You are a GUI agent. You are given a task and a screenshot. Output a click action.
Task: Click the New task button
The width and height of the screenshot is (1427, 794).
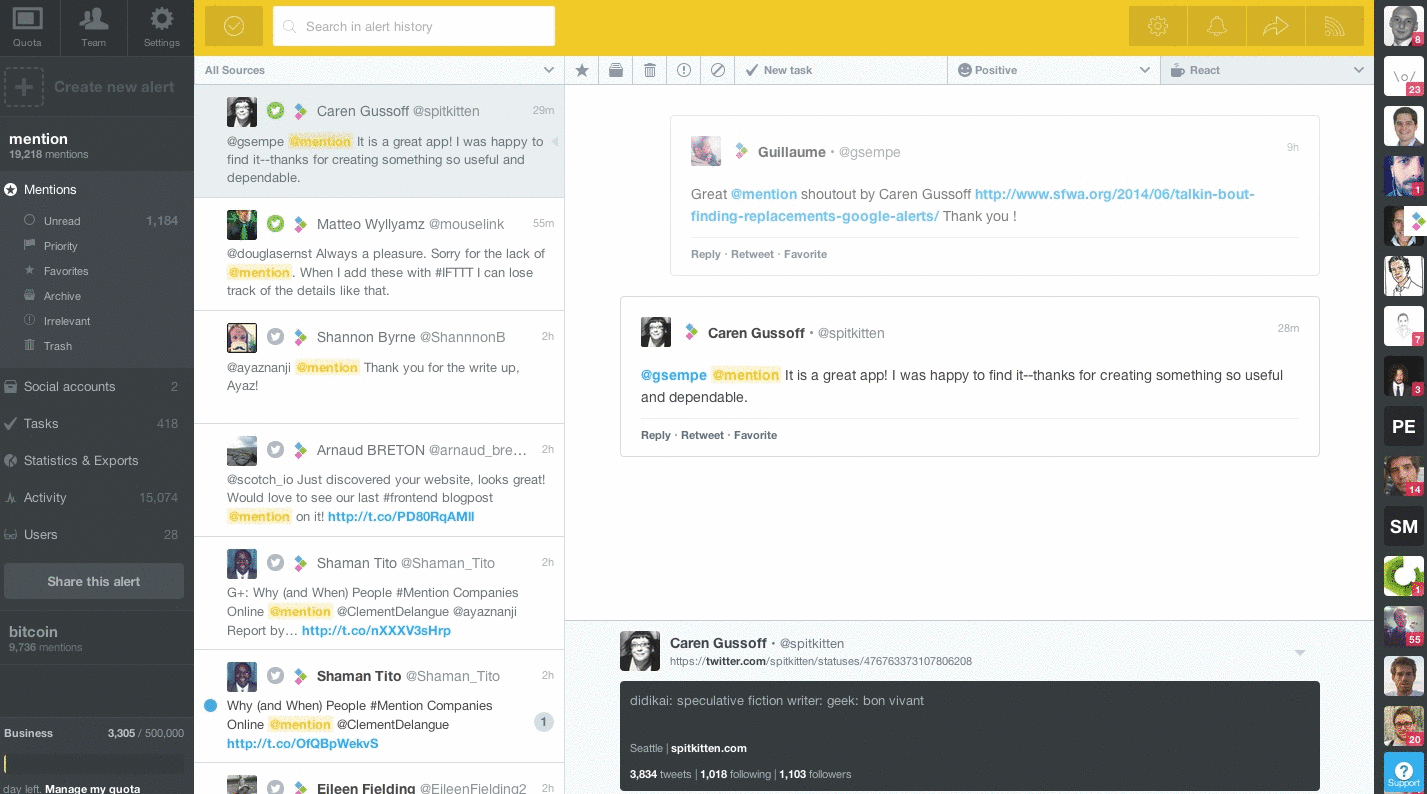[841, 70]
